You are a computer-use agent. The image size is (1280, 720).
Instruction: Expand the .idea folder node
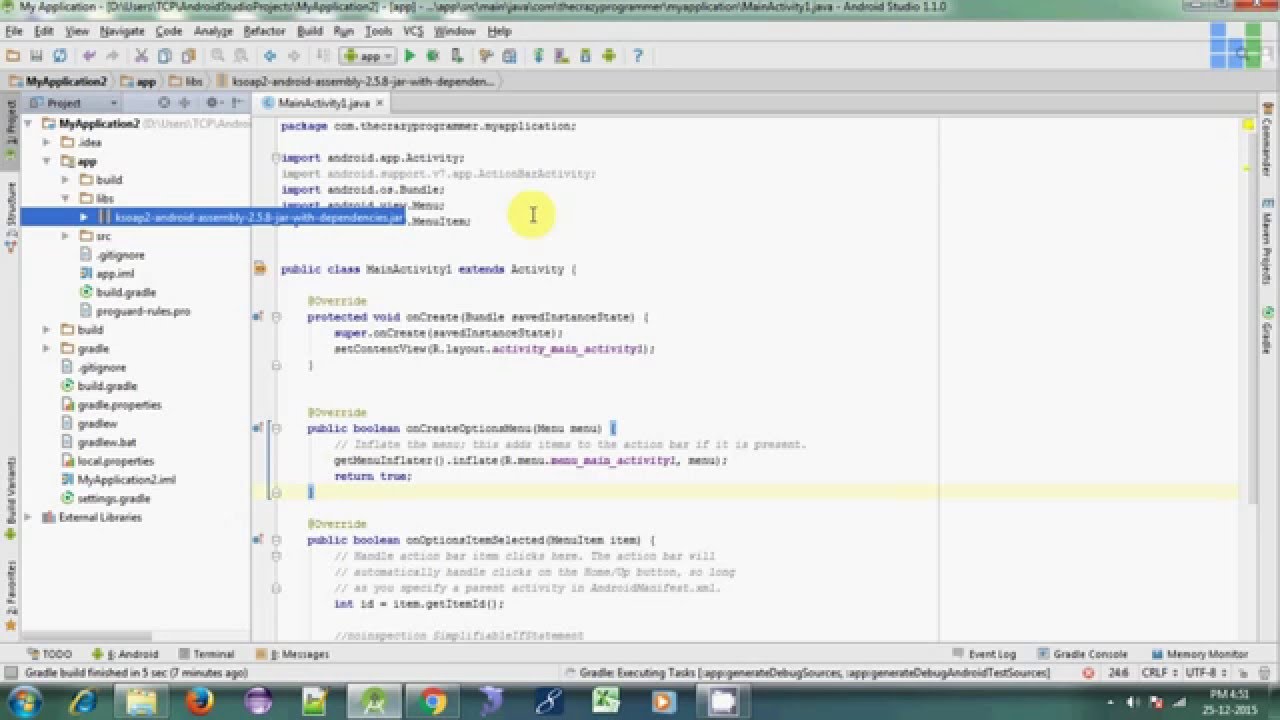(x=46, y=142)
